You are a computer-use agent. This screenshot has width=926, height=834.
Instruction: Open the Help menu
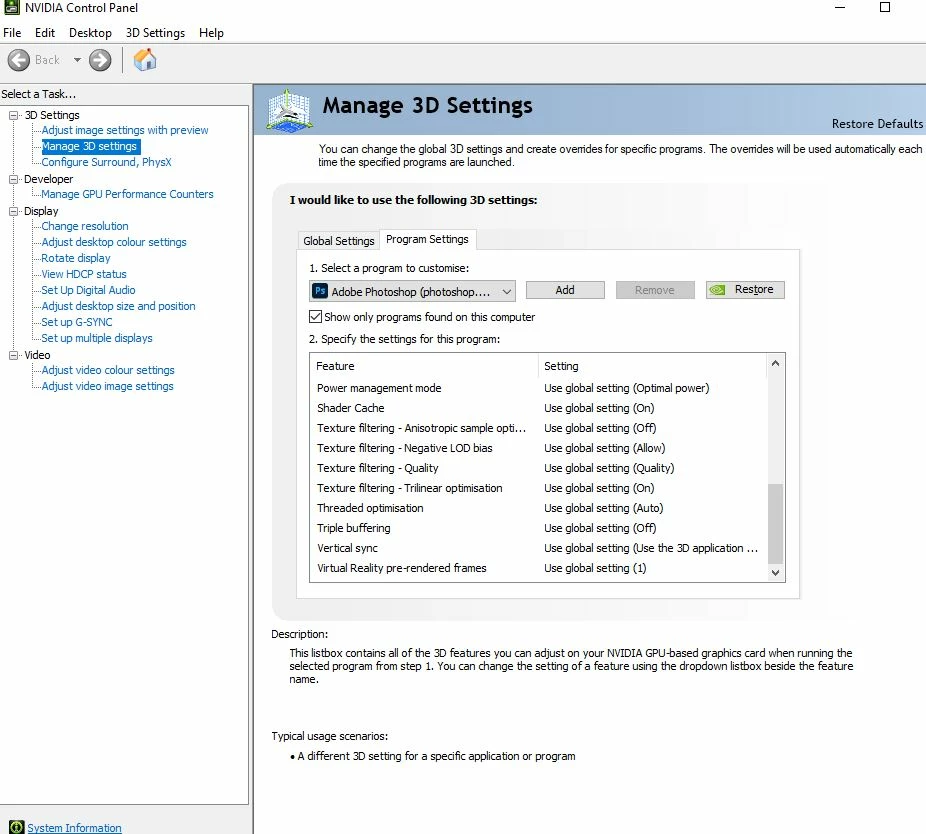tap(211, 33)
